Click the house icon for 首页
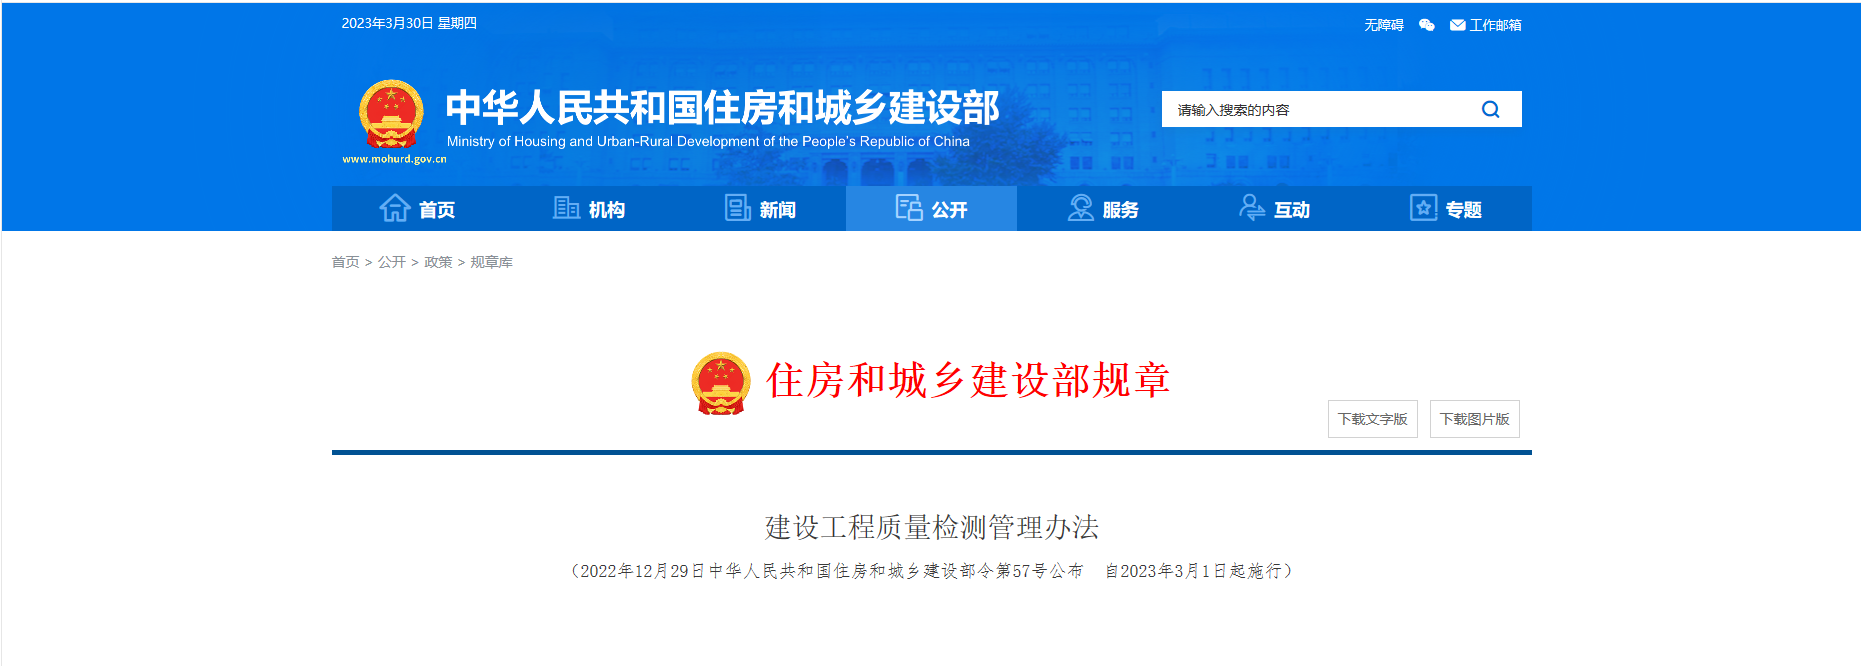This screenshot has height=666, width=1861. coord(395,208)
